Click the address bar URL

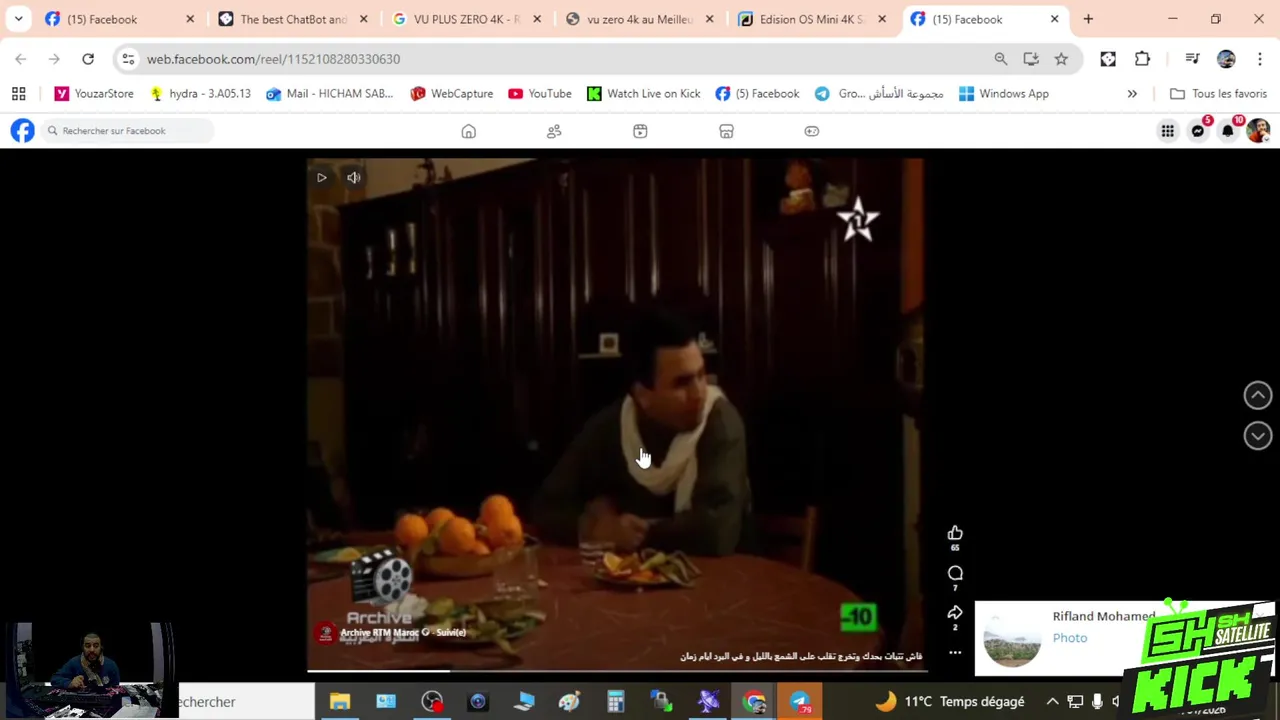click(x=273, y=59)
